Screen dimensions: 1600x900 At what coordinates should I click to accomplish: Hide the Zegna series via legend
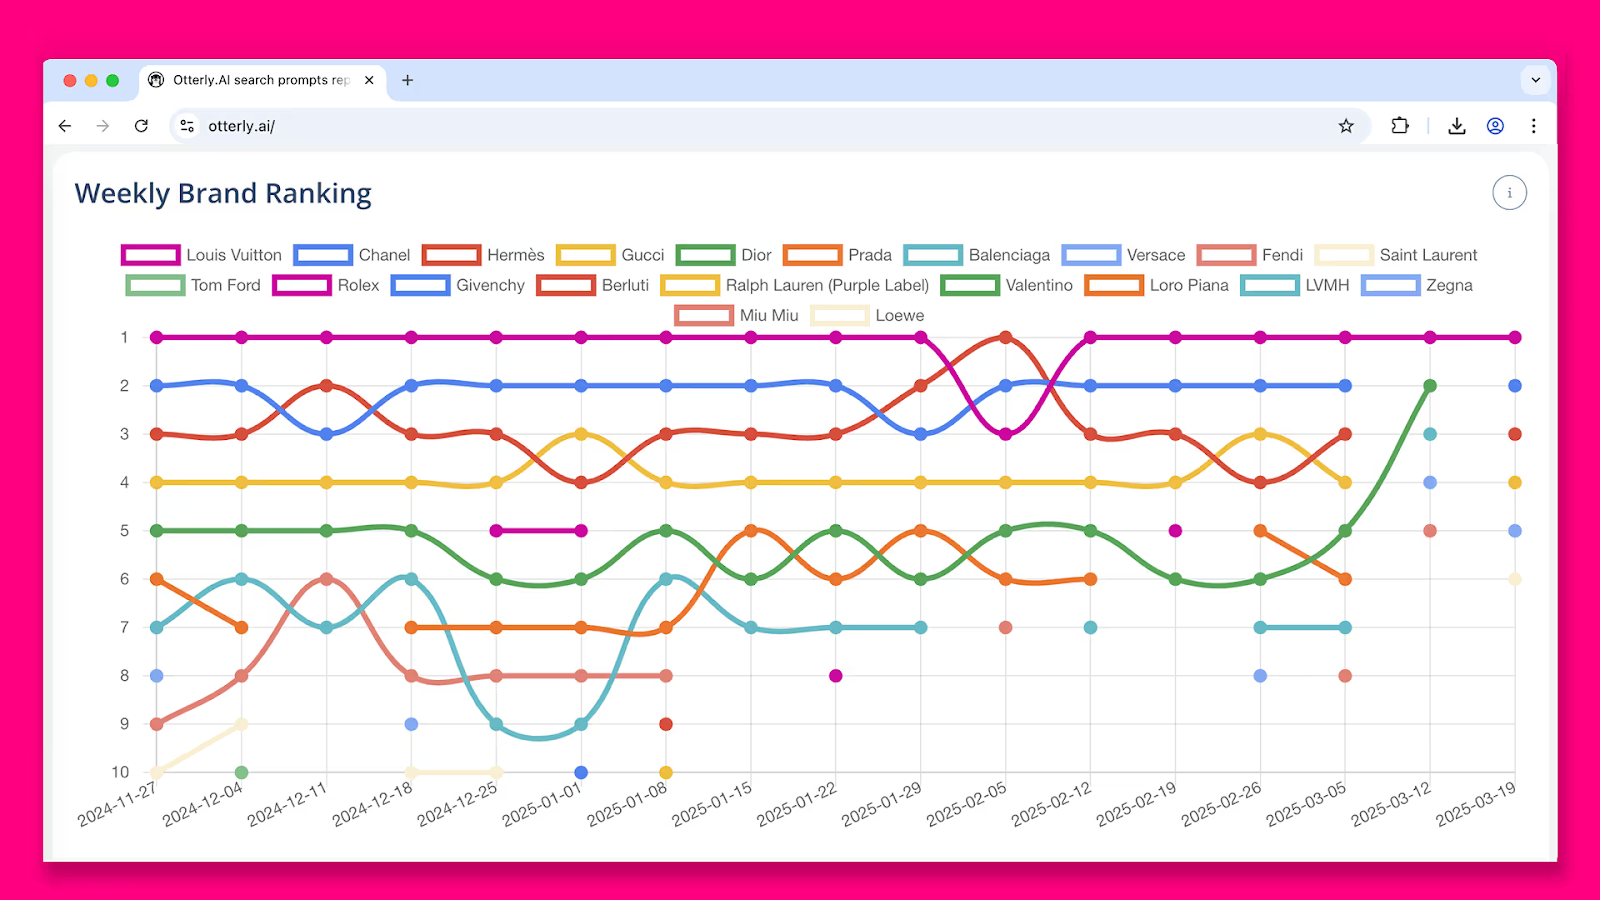(x=1417, y=285)
